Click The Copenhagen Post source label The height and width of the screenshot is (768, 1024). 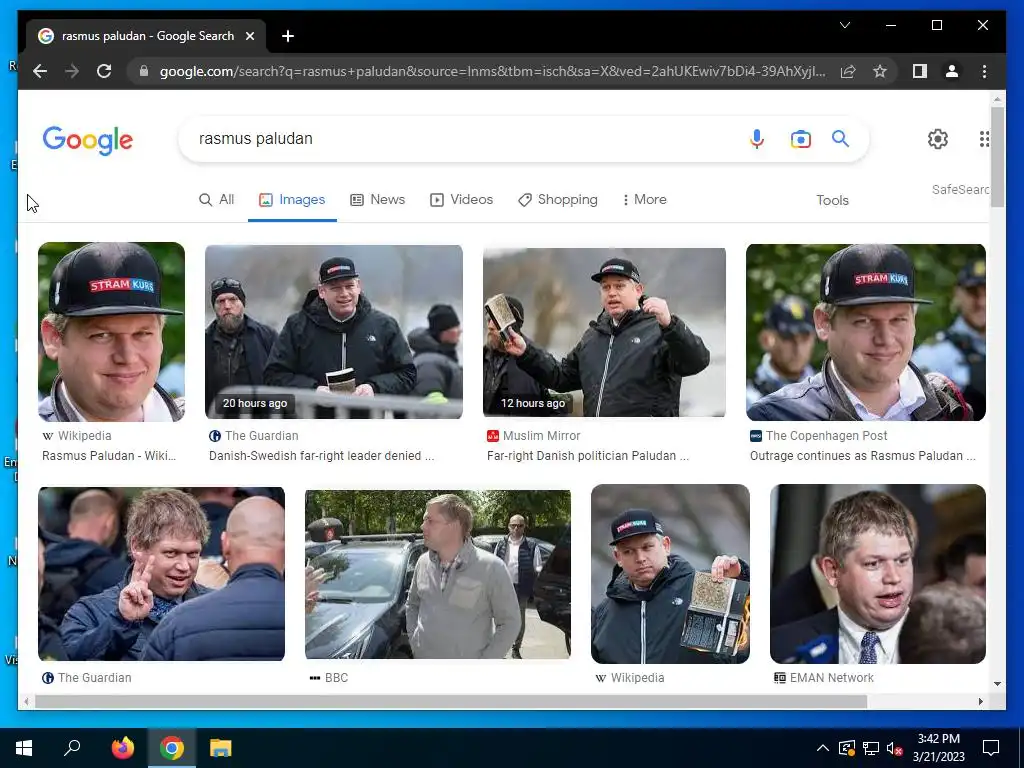(819, 436)
